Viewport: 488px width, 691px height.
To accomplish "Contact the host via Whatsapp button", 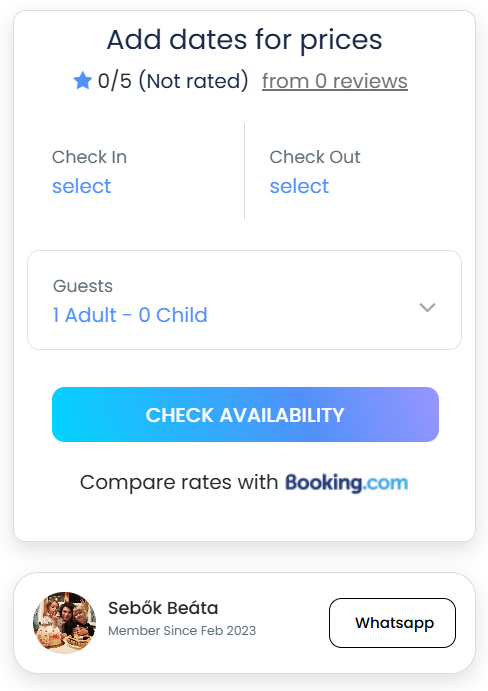I will tap(392, 623).
